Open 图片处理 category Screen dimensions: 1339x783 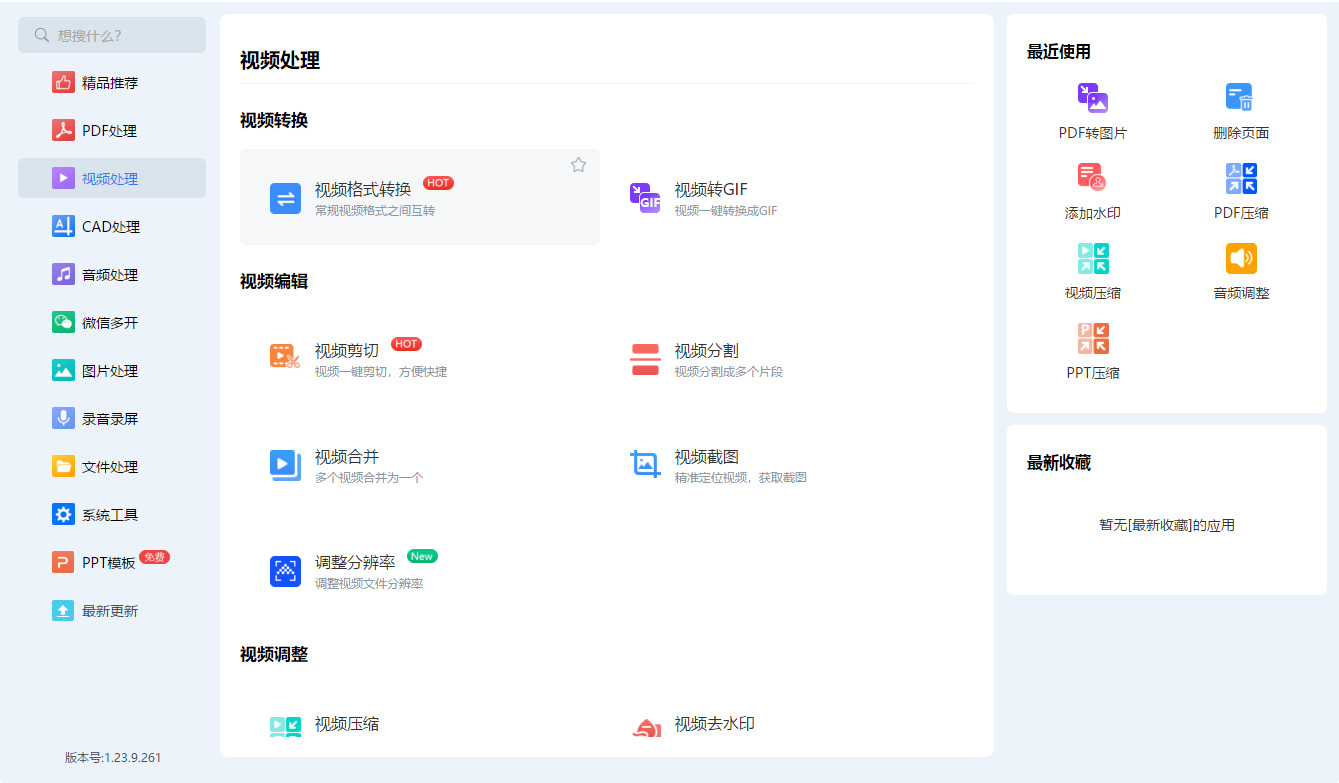click(112, 371)
